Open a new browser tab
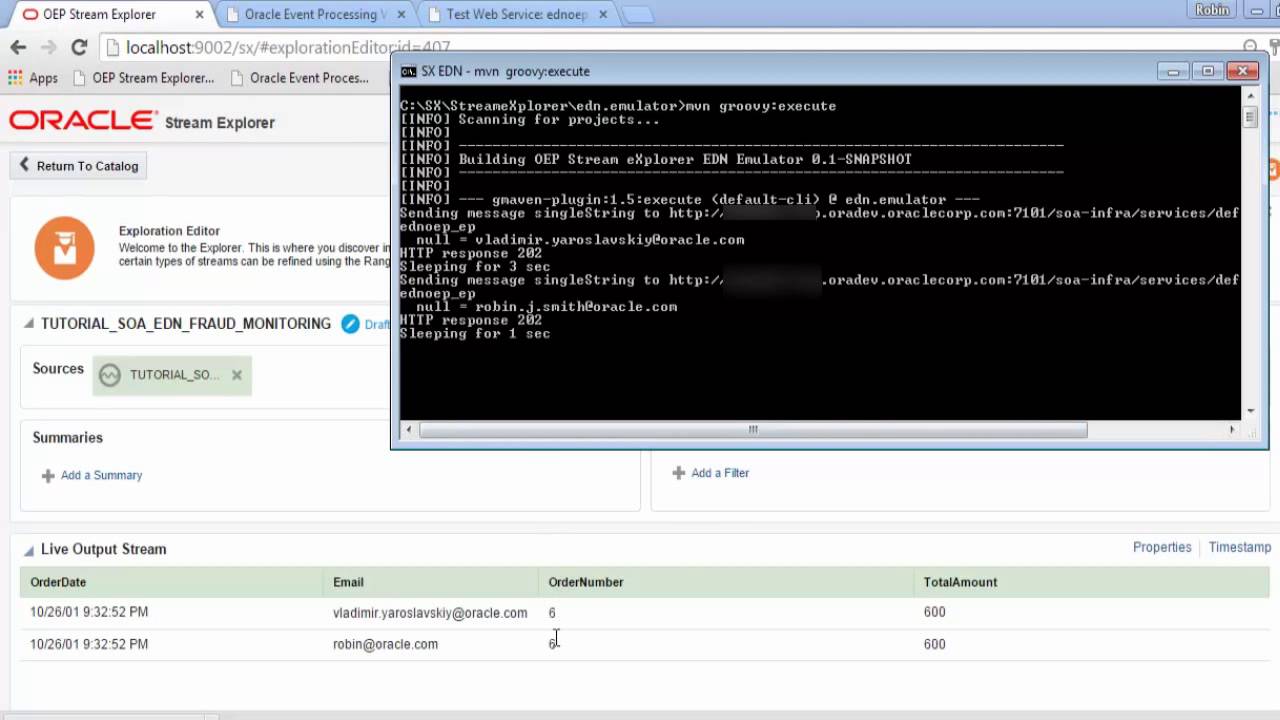The height and width of the screenshot is (720, 1280). click(637, 14)
